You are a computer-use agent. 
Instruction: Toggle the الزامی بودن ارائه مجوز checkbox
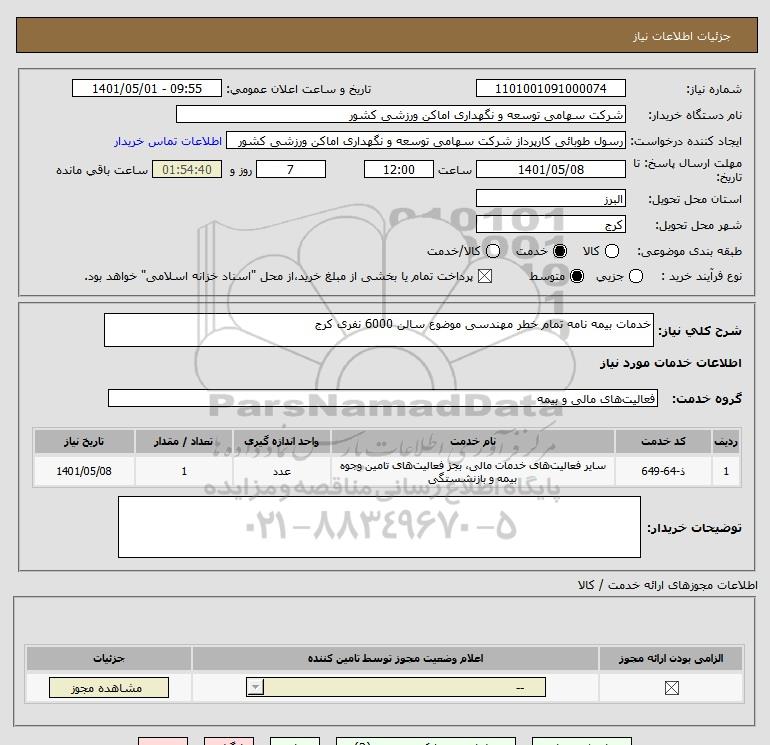click(x=671, y=688)
